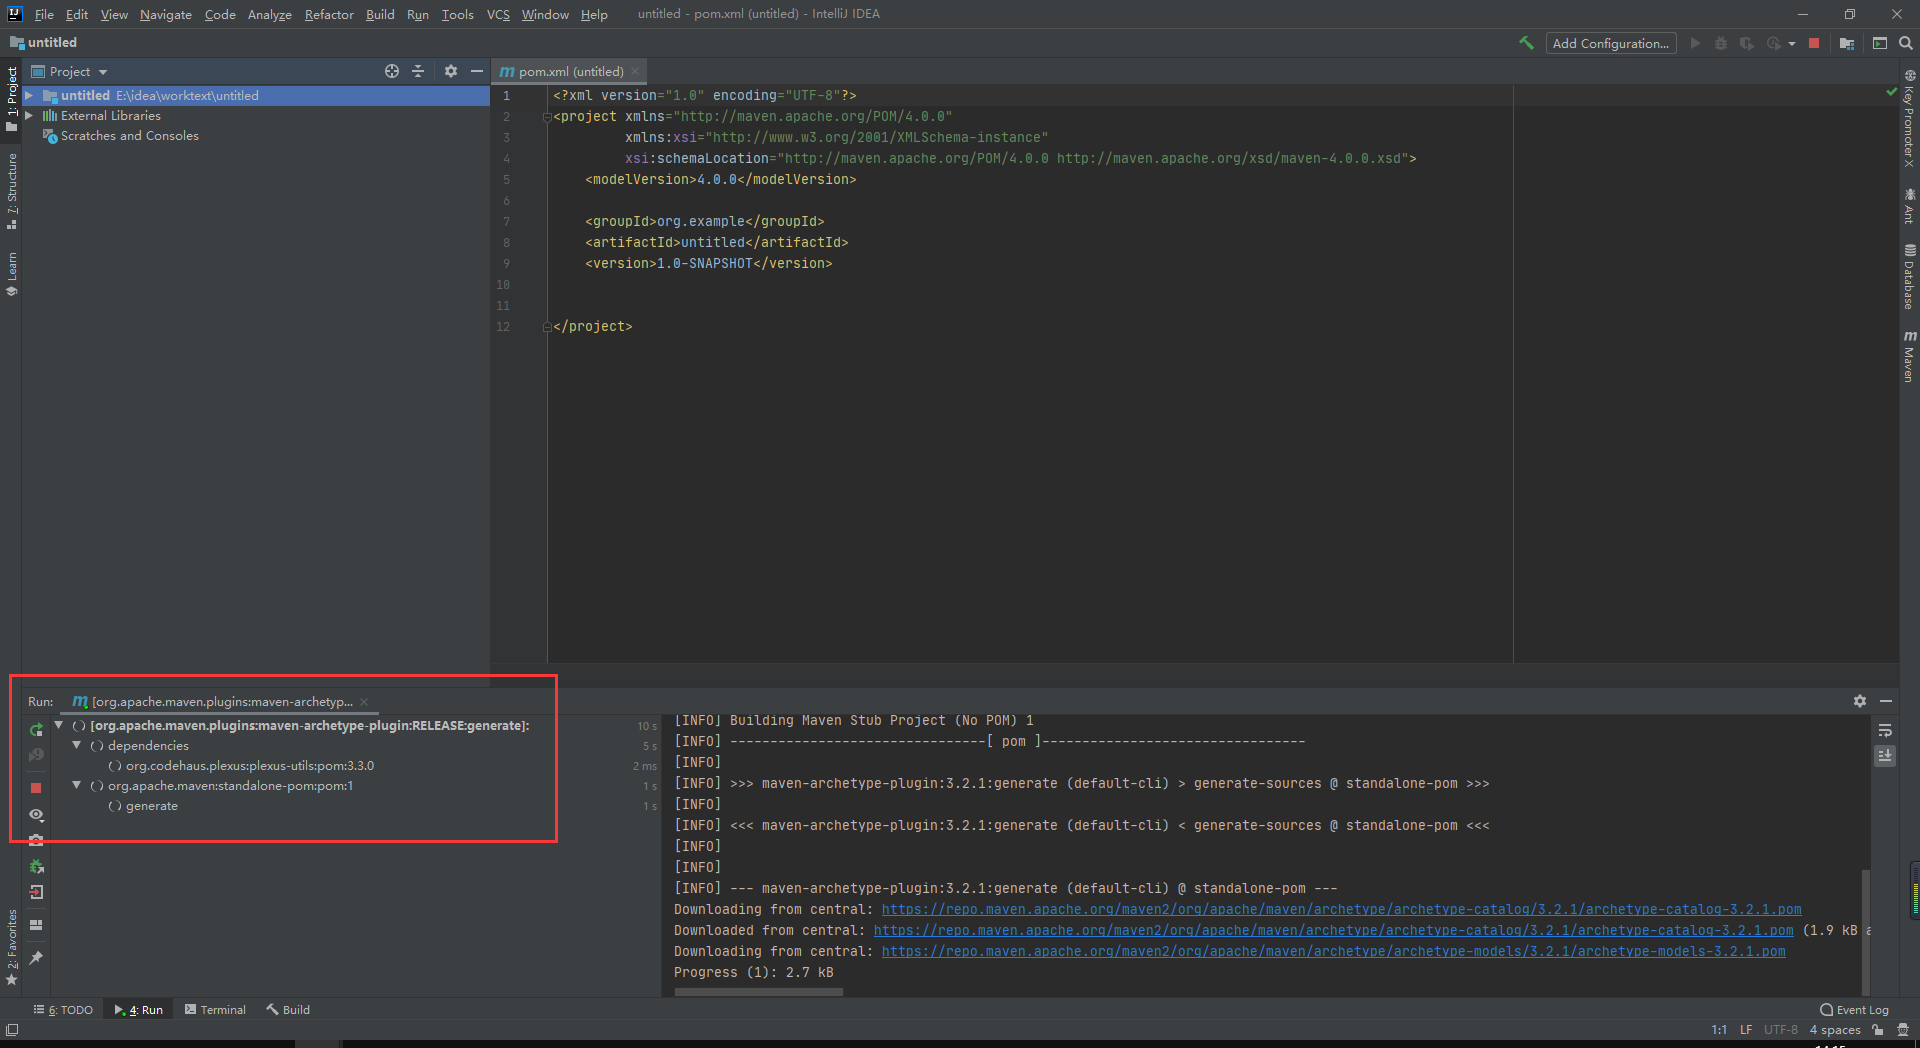Screen dimensions: 1920x1048
Task: Locate the open file with the Project panel crosshair icon
Action: (x=392, y=71)
